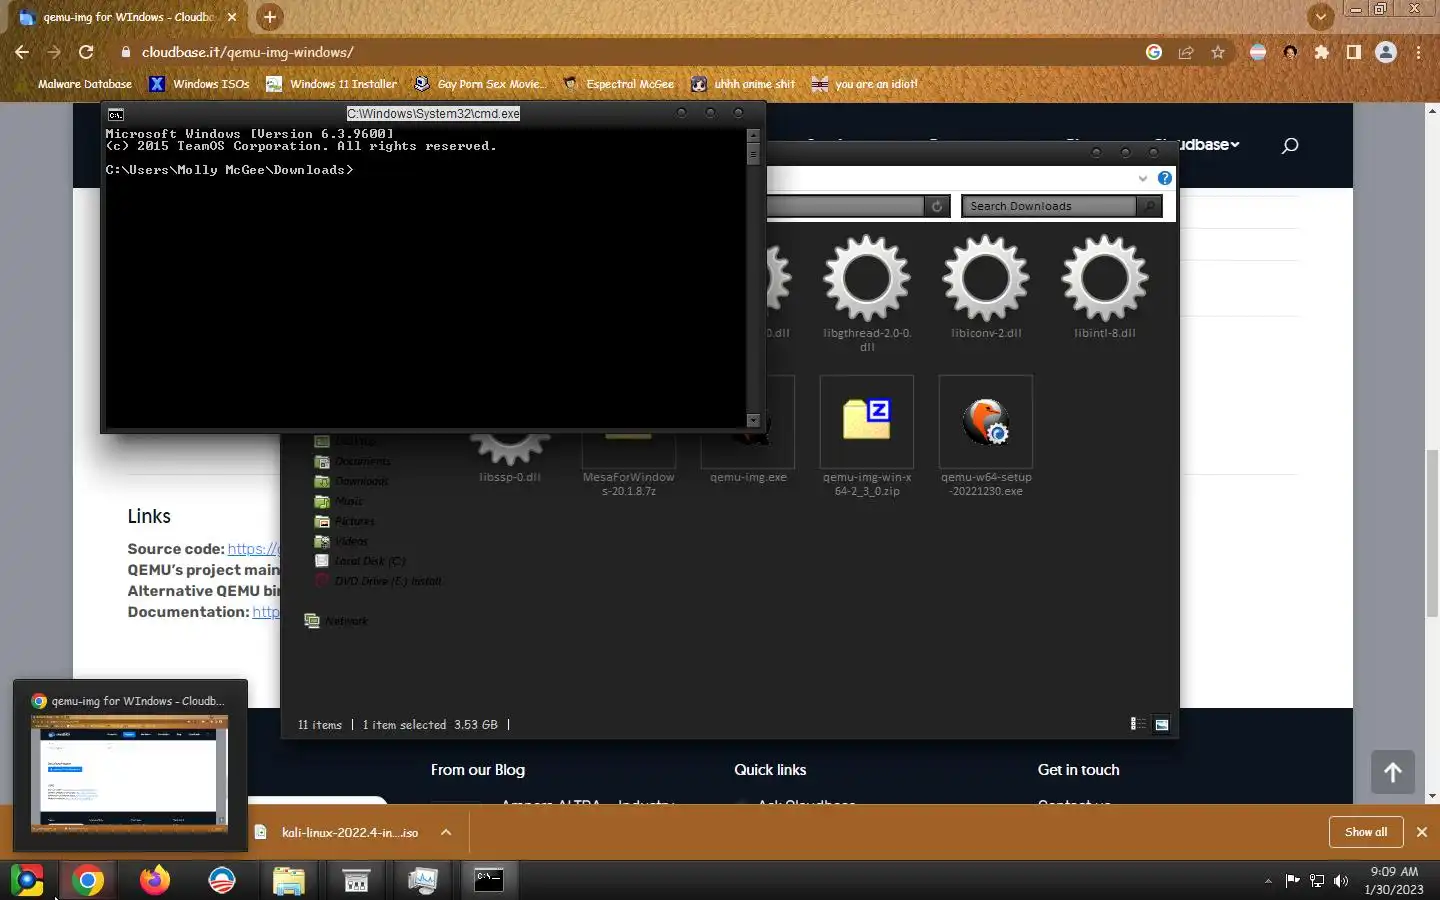Click the Source code link
The image size is (1440, 900).
point(253,548)
